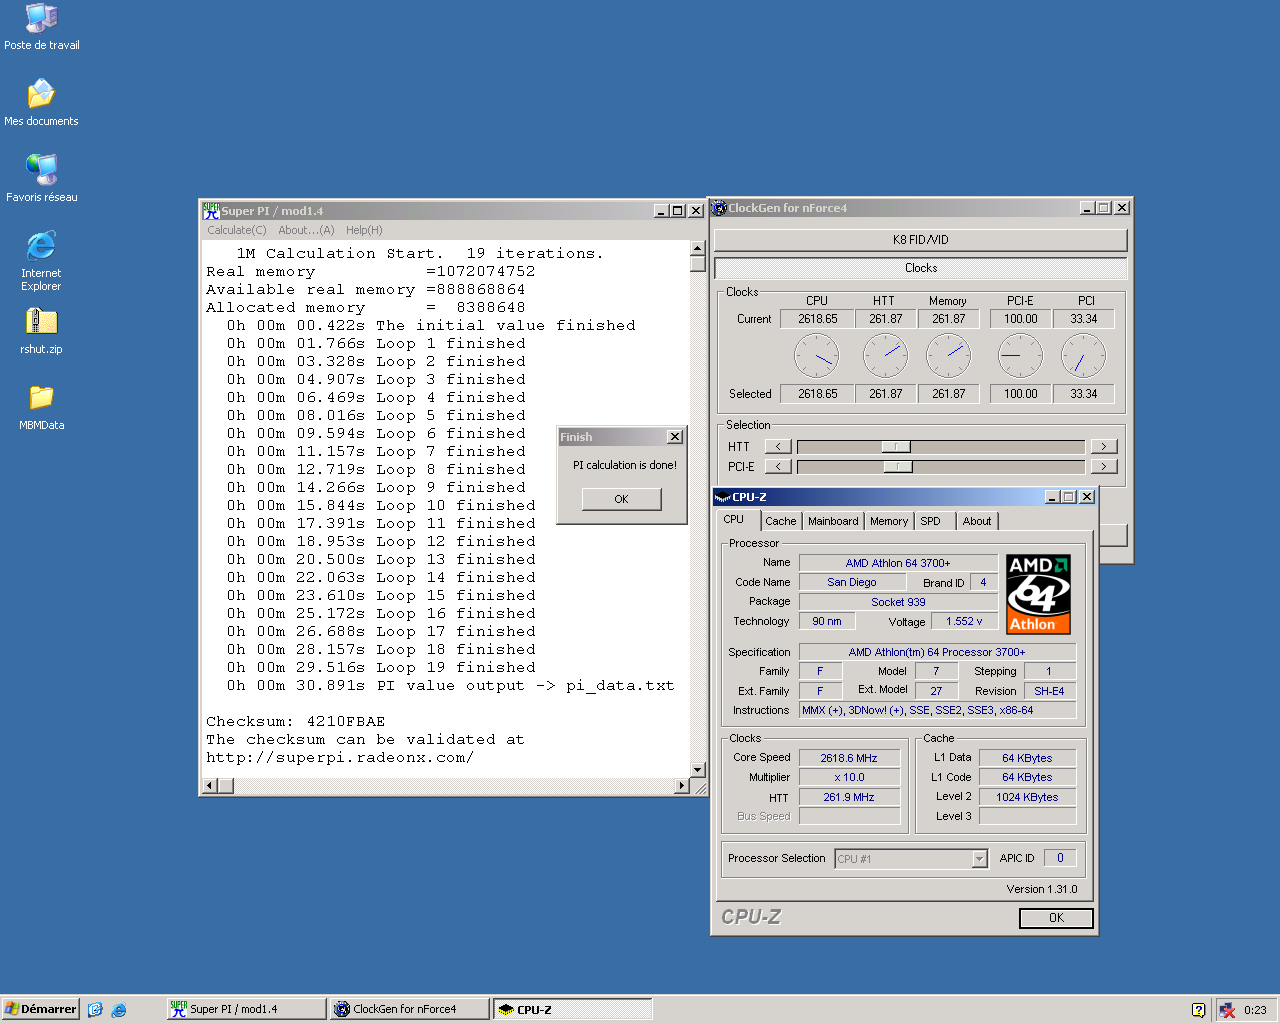Click the Démarrer start button
This screenshot has height=1024, width=1280.
[41, 1009]
